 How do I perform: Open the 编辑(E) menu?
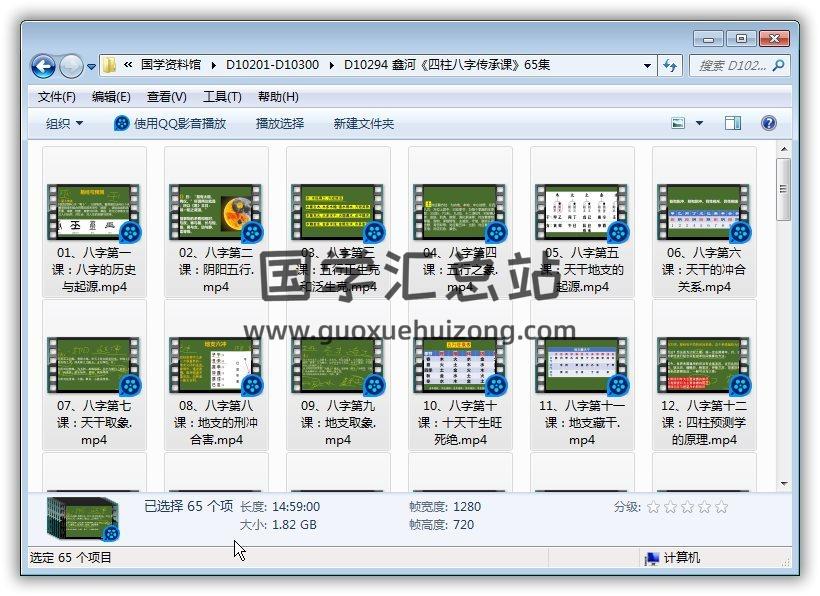111,97
